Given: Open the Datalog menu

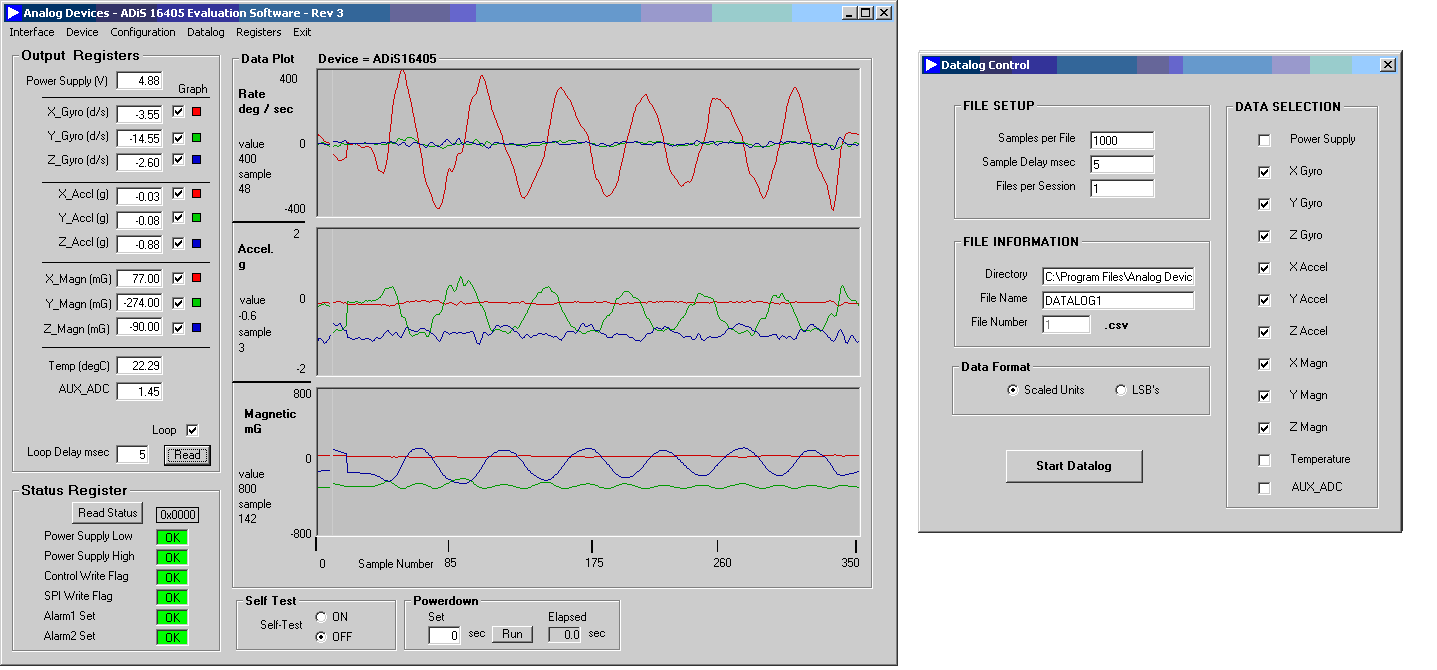Looking at the screenshot, I should point(206,32).
